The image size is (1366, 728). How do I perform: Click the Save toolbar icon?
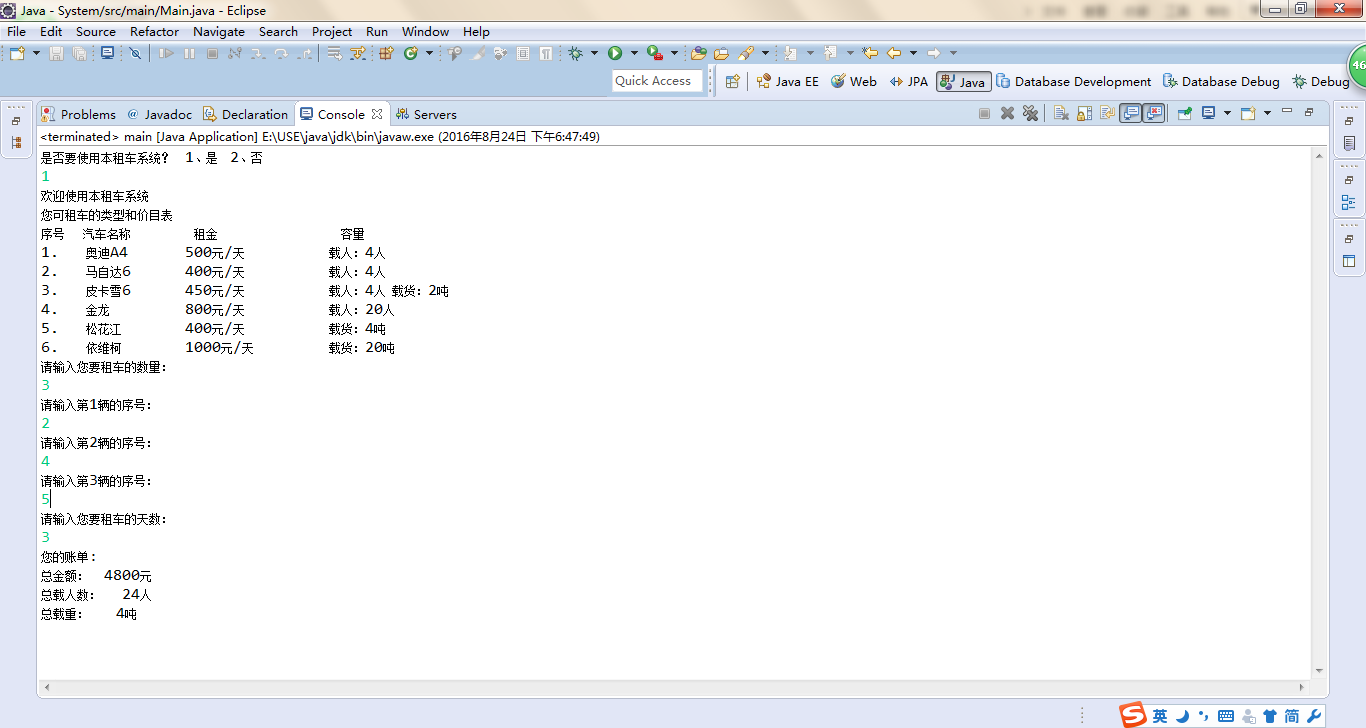[57, 53]
